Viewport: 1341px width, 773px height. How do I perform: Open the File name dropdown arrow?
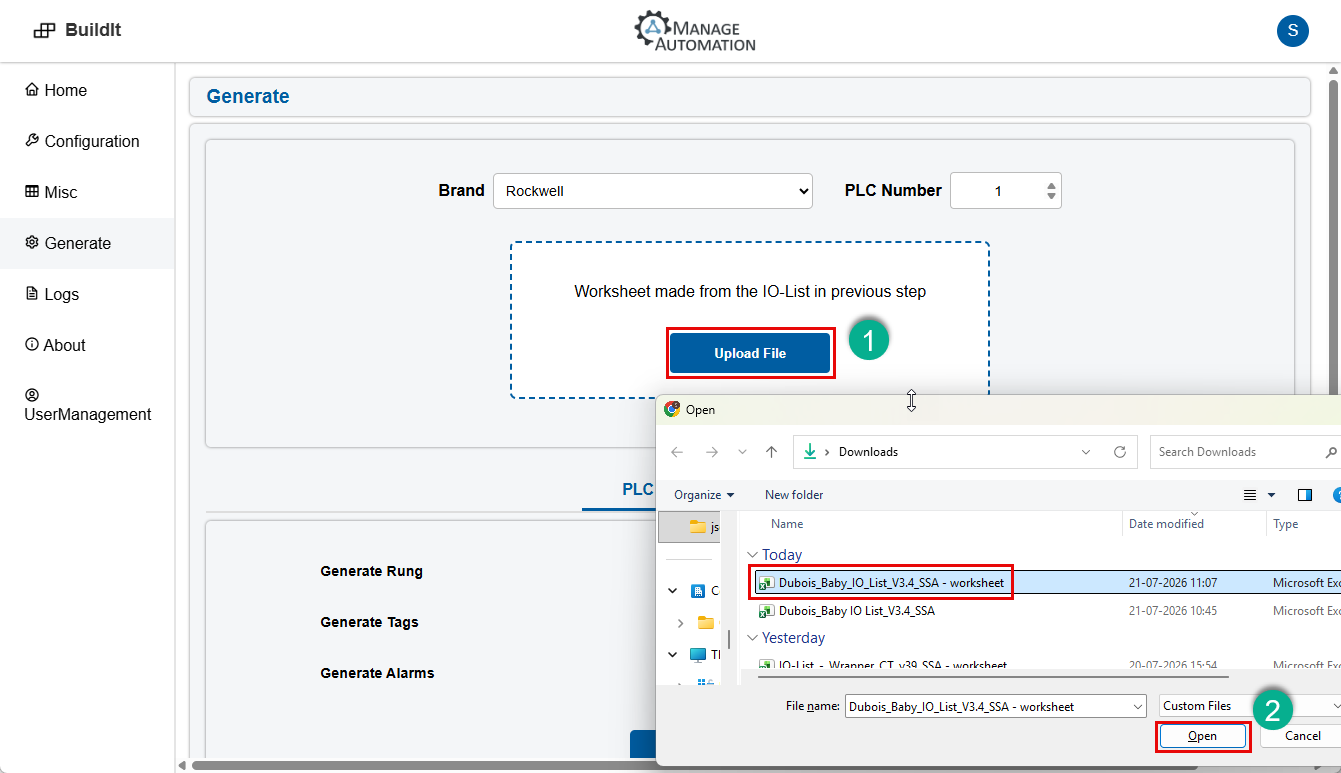pos(1138,706)
